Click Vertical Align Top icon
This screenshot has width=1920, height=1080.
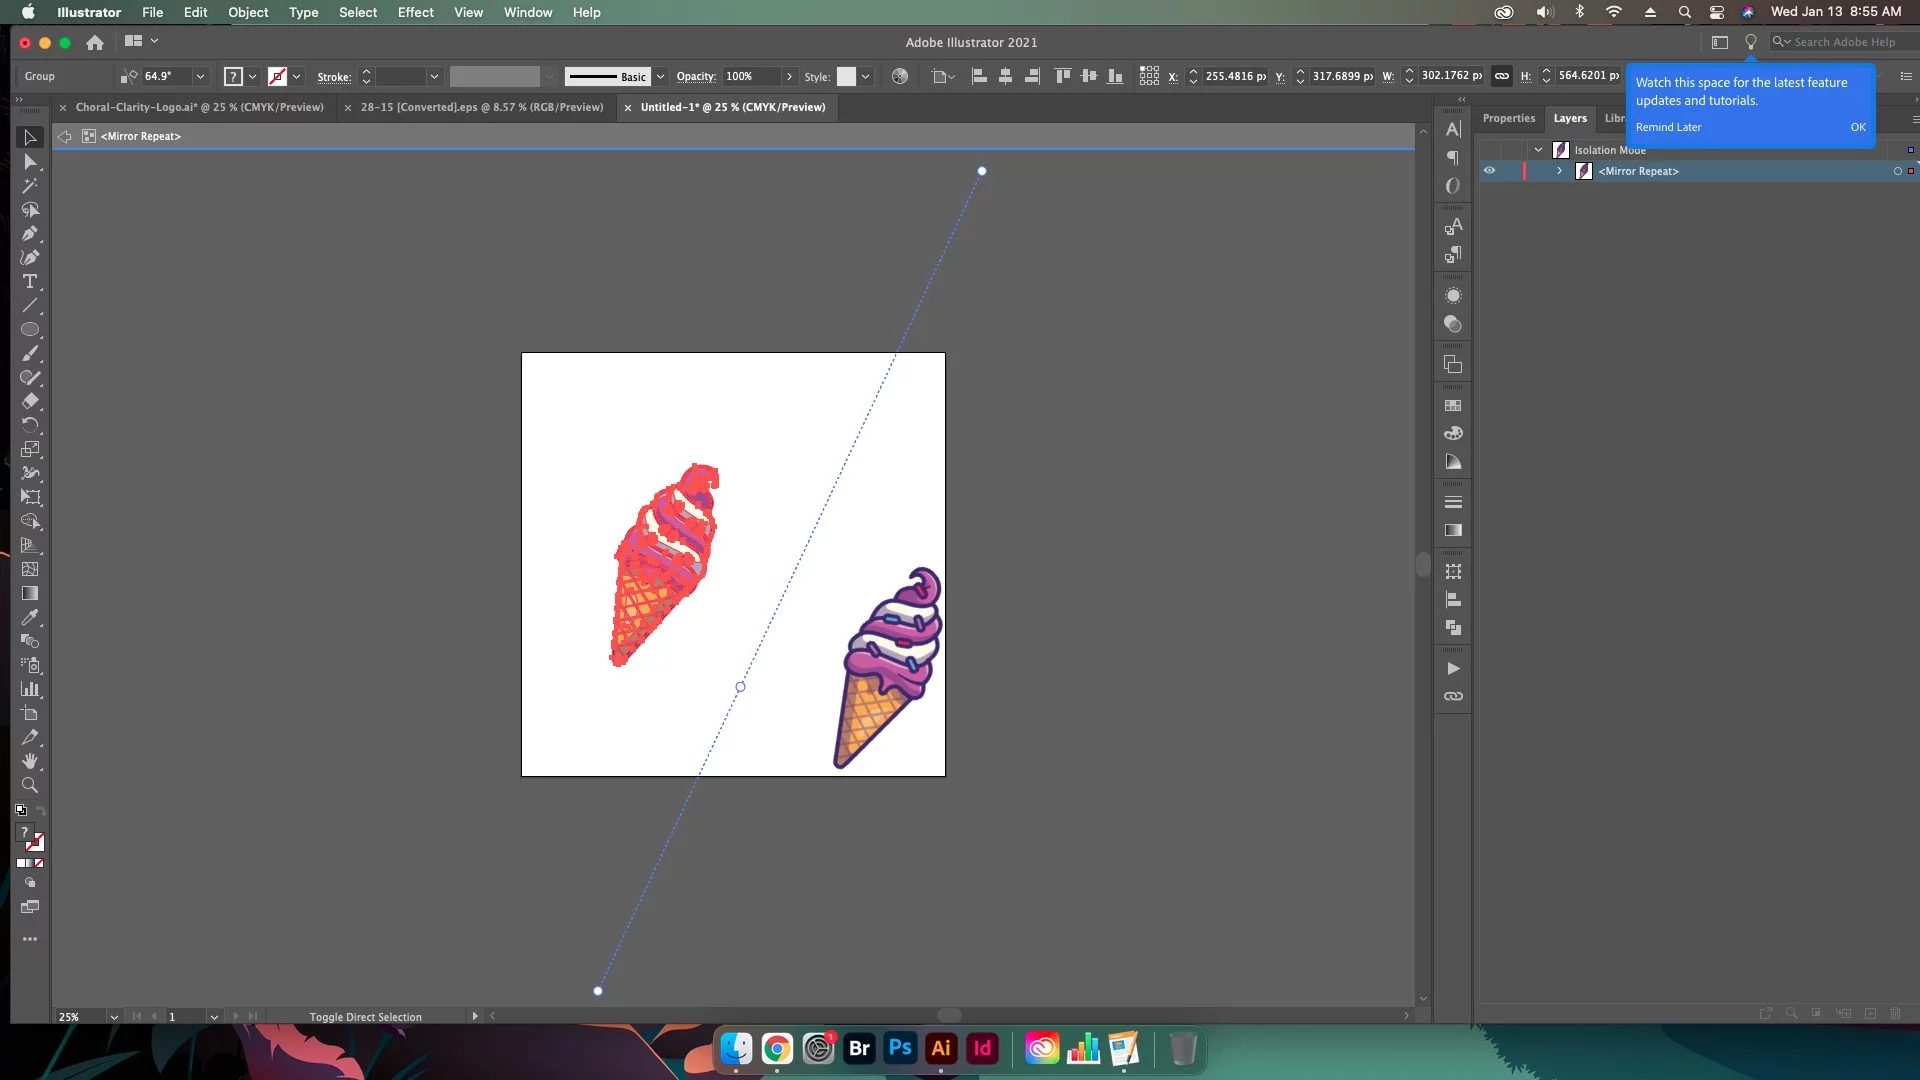point(1062,76)
